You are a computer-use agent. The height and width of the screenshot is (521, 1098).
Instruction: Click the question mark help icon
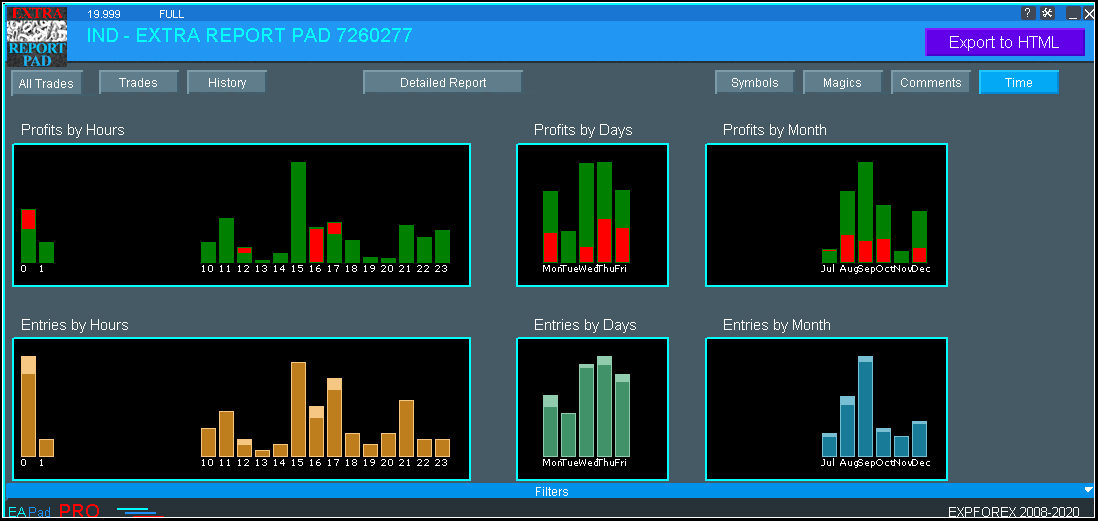(x=1028, y=13)
